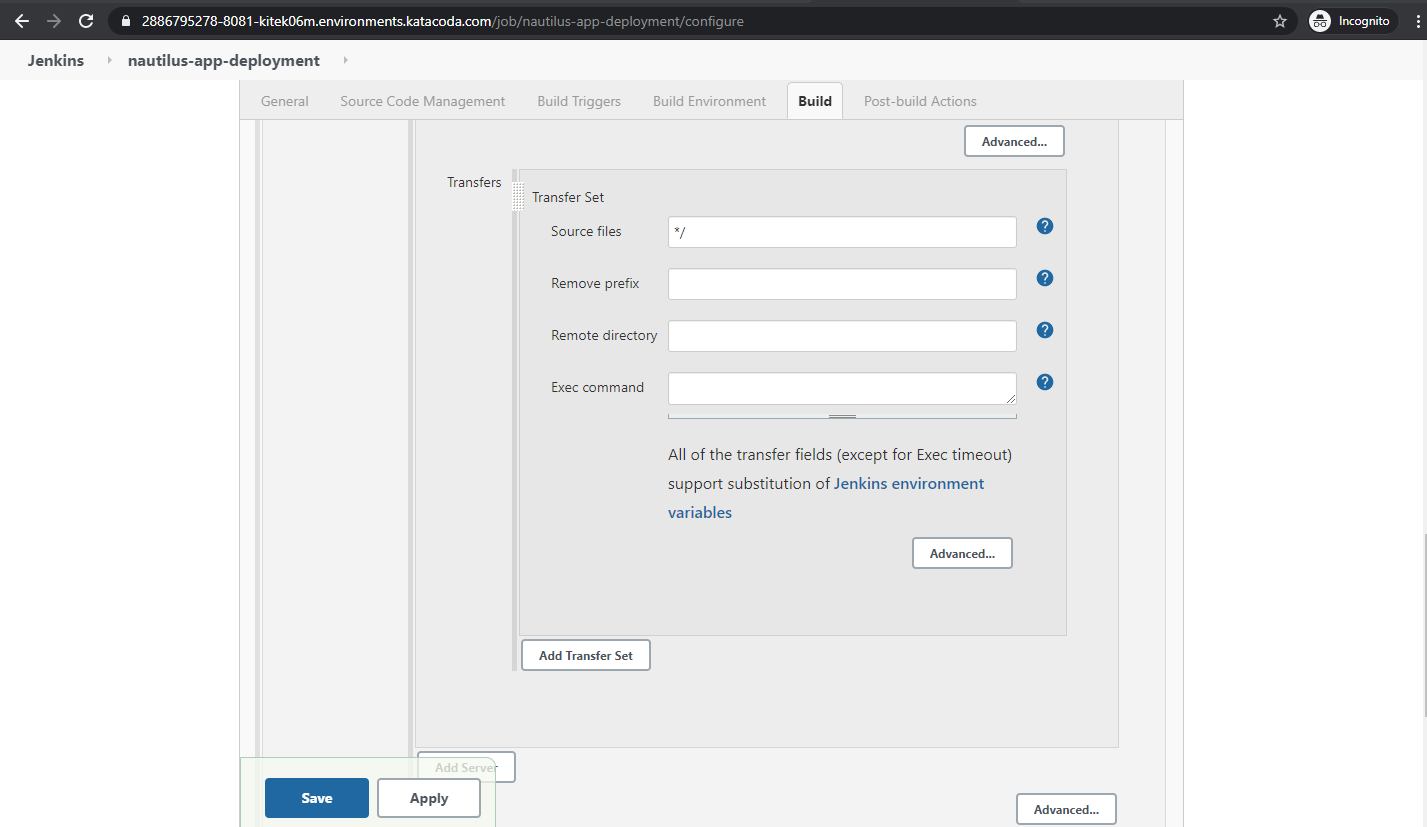The height and width of the screenshot is (827, 1427).
Task: Click Add Transfer Set button
Action: coord(585,655)
